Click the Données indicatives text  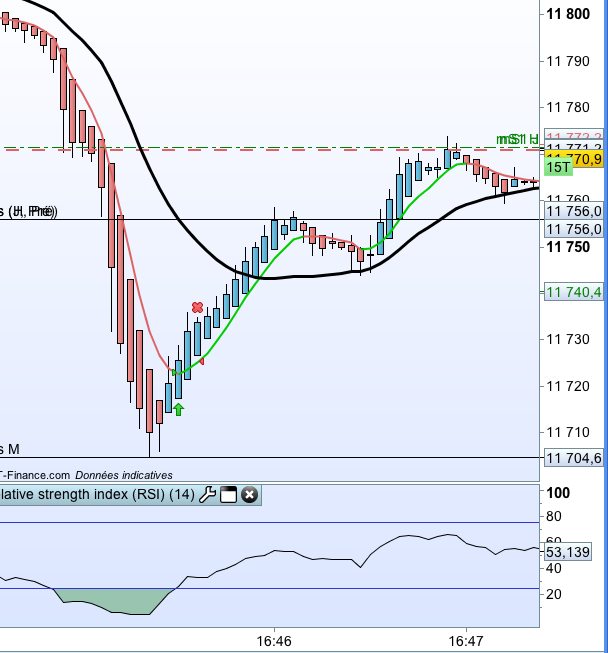click(x=124, y=475)
